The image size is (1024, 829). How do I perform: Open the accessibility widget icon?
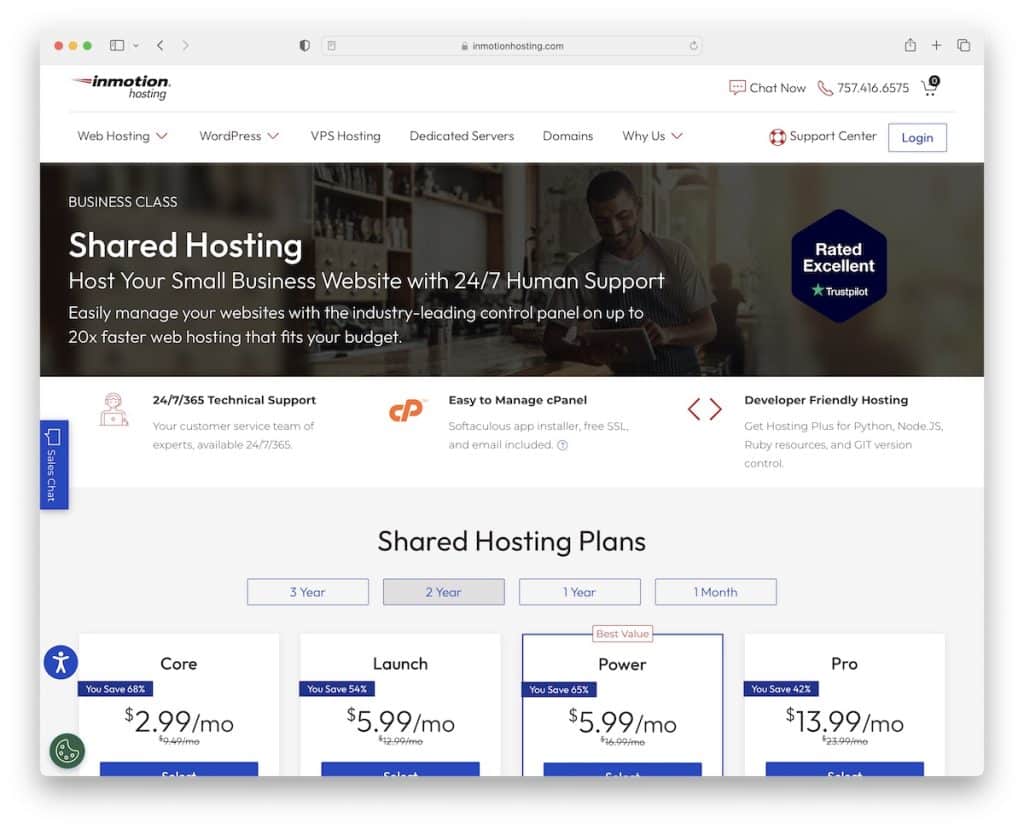pyautogui.click(x=61, y=662)
